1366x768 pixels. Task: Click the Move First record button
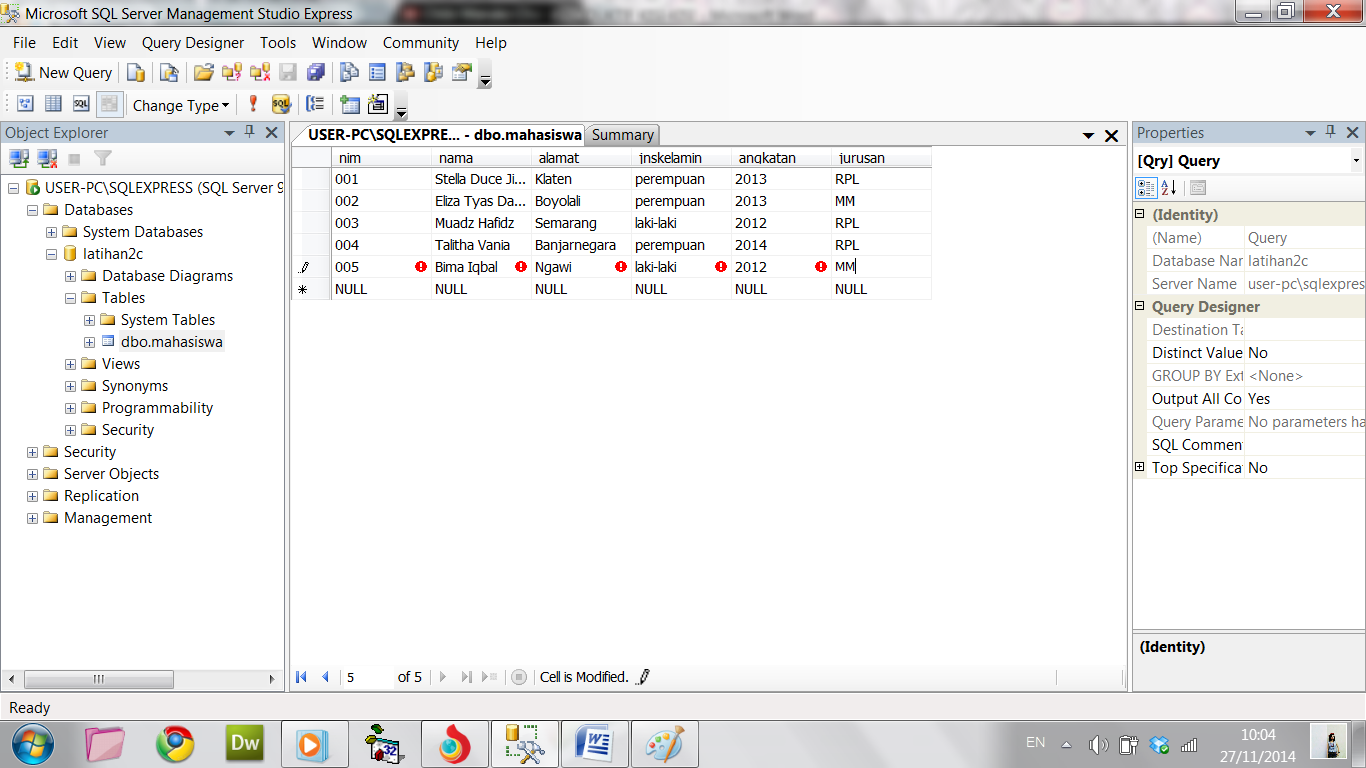pos(301,677)
